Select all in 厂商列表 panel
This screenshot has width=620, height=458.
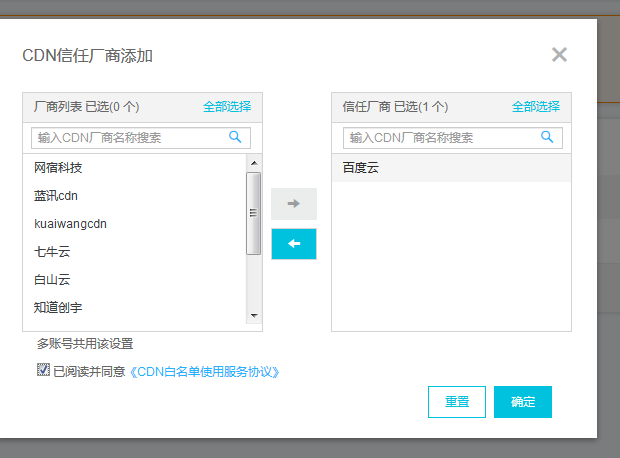point(227,106)
